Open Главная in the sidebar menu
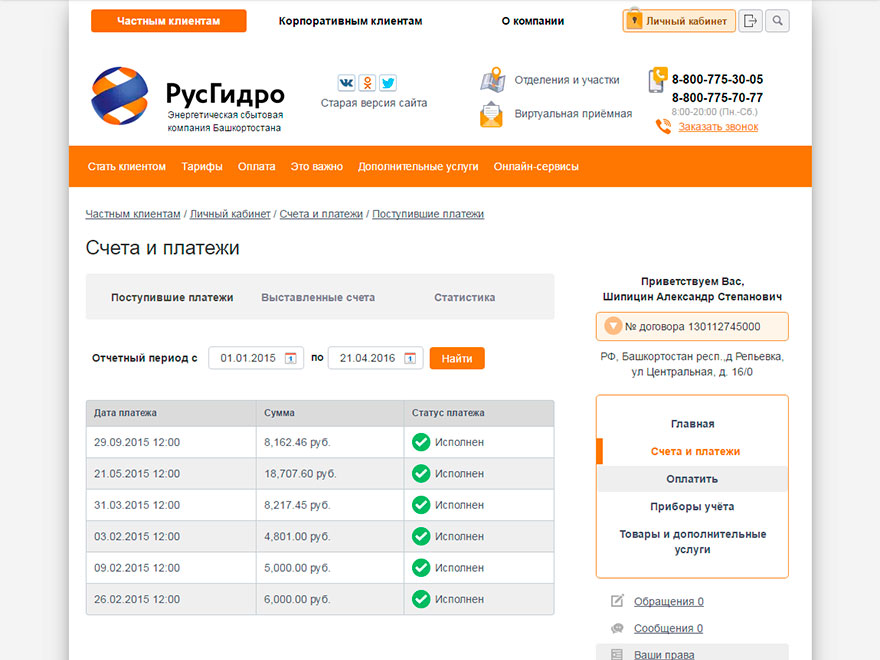This screenshot has width=880, height=660. point(693,424)
